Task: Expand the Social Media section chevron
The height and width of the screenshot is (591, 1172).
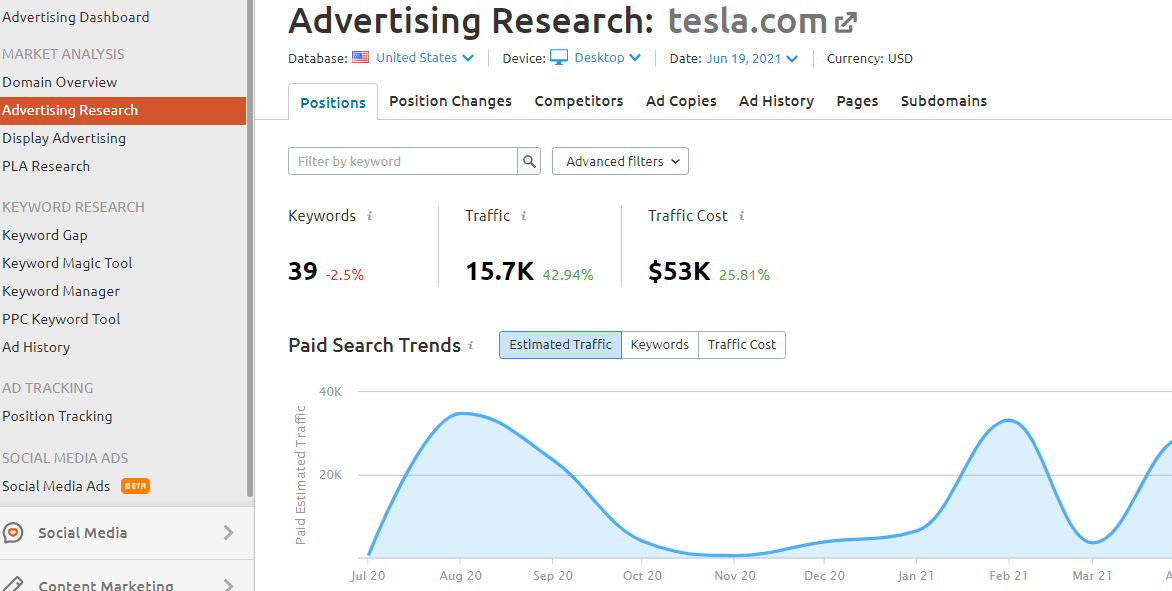Action: tap(228, 533)
